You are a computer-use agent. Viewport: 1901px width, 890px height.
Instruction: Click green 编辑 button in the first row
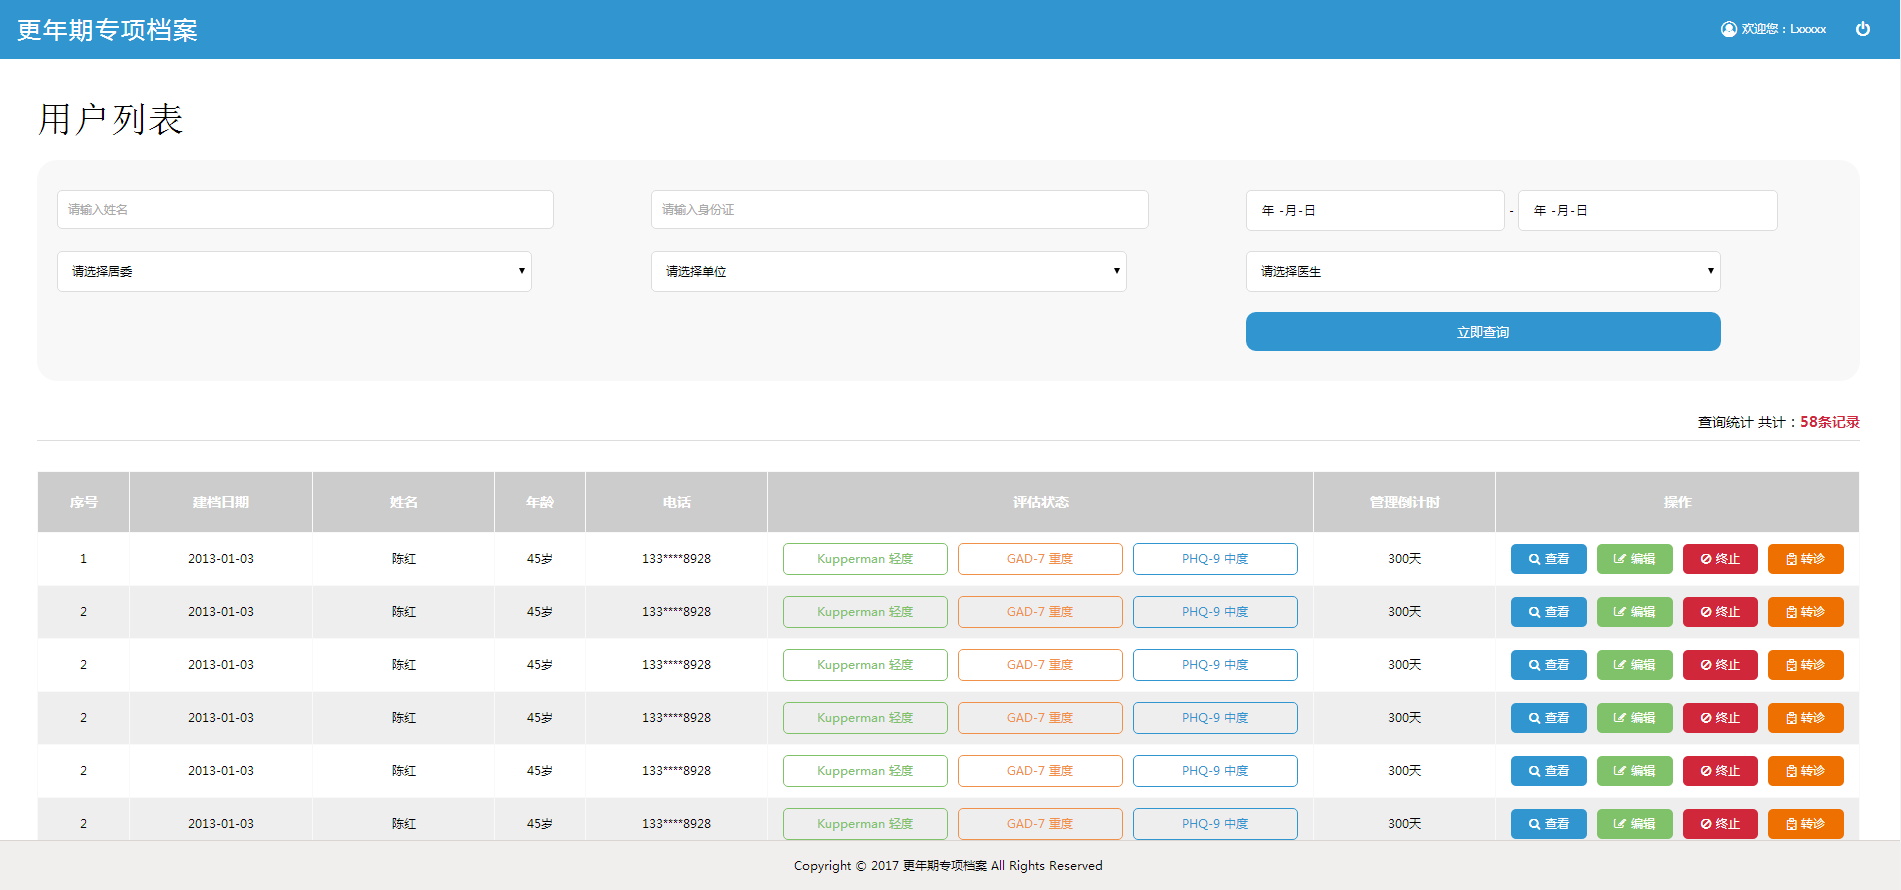(1634, 559)
